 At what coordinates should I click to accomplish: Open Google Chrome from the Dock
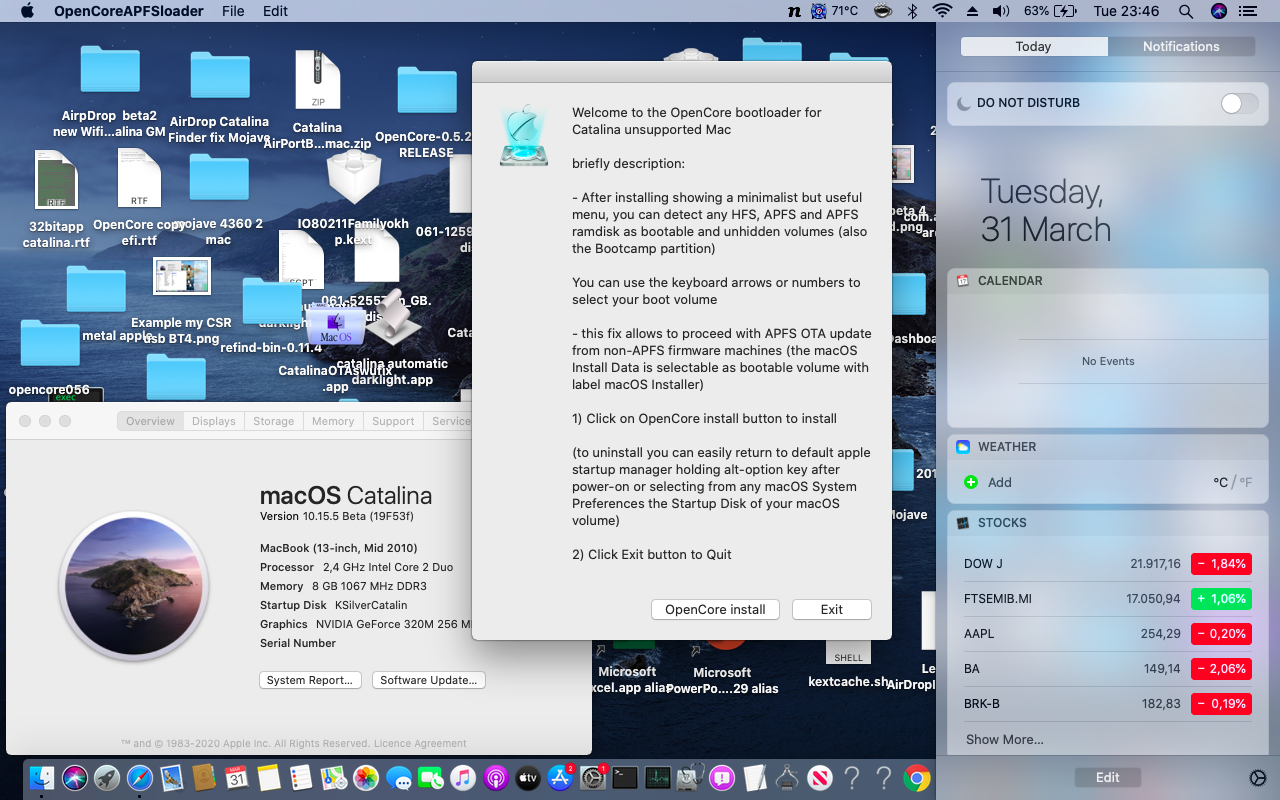[x=916, y=777]
